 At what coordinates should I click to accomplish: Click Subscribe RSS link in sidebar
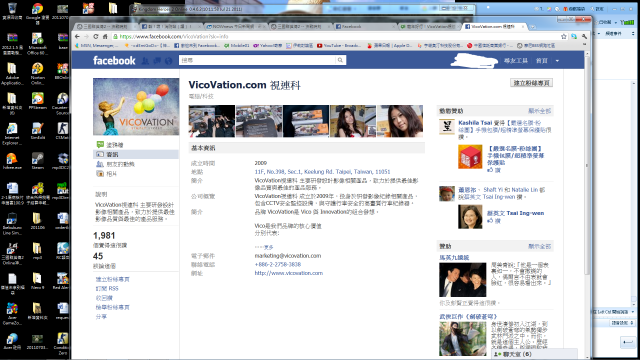[107, 289]
